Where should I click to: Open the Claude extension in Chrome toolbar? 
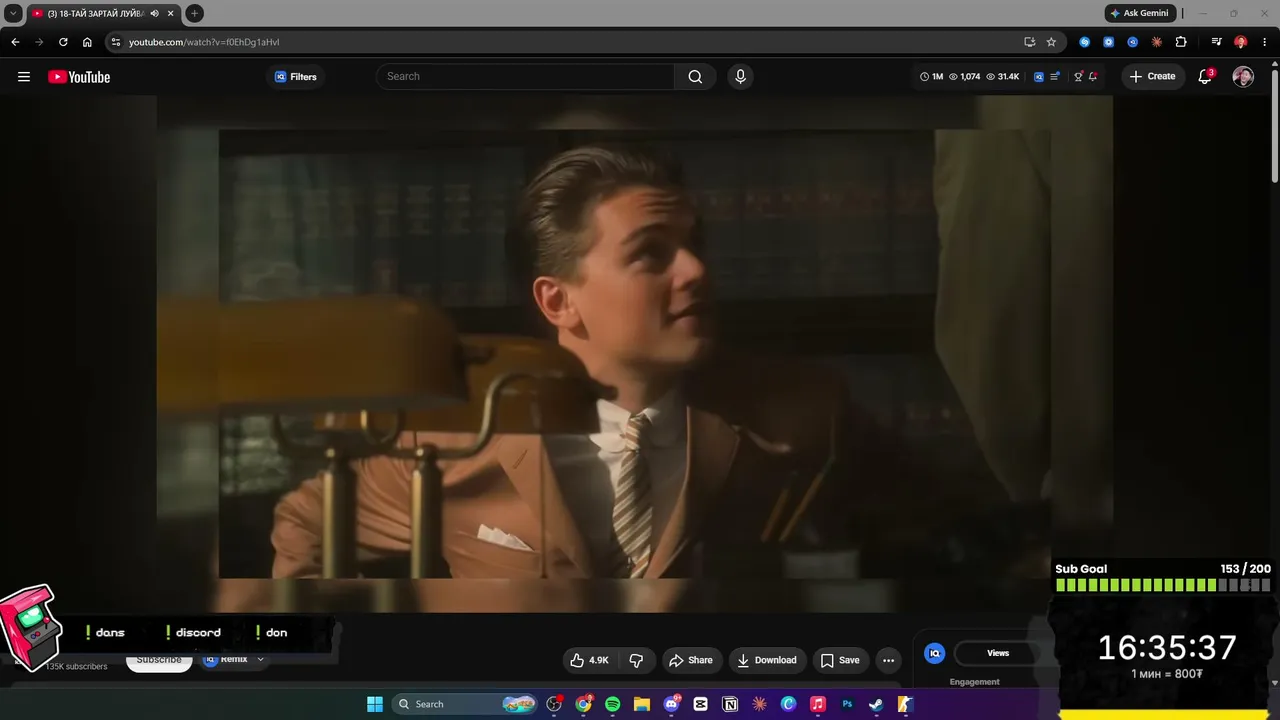click(1157, 42)
